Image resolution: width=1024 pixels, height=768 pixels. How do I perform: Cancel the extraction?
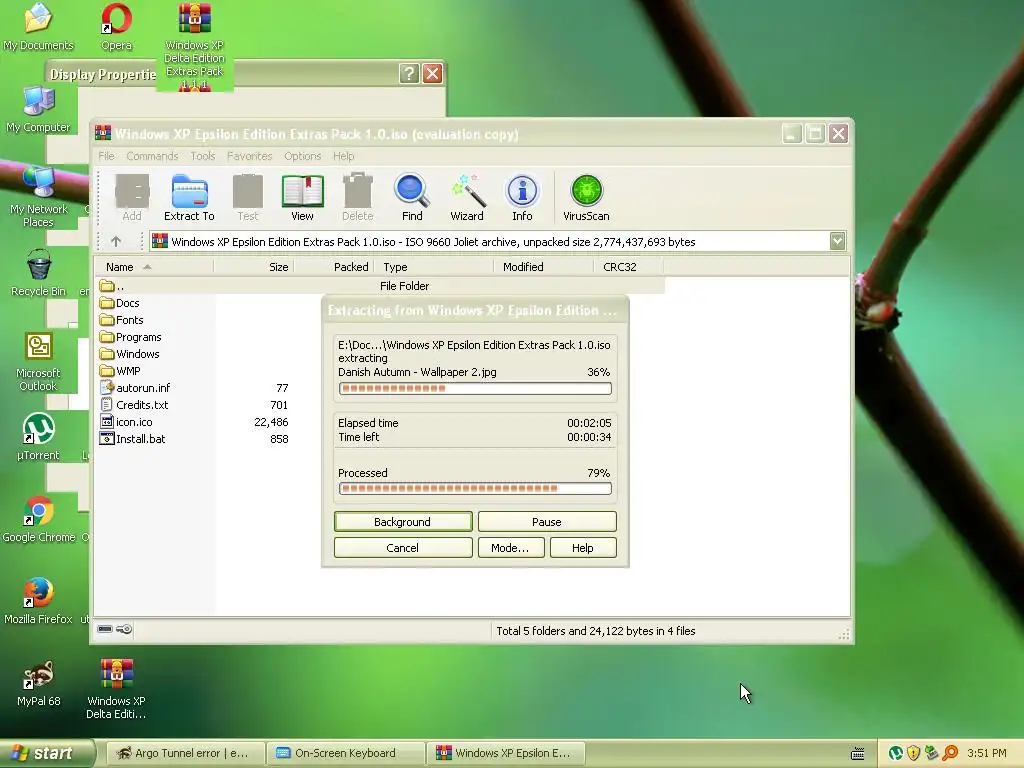coord(403,548)
